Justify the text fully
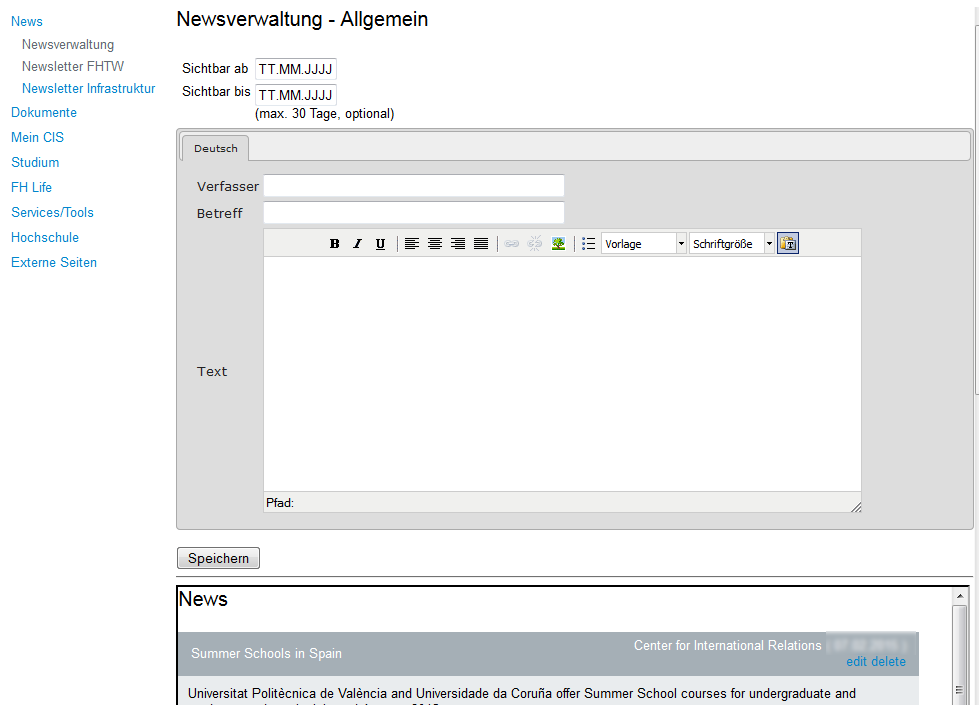The width and height of the screenshot is (979, 705). [x=481, y=244]
